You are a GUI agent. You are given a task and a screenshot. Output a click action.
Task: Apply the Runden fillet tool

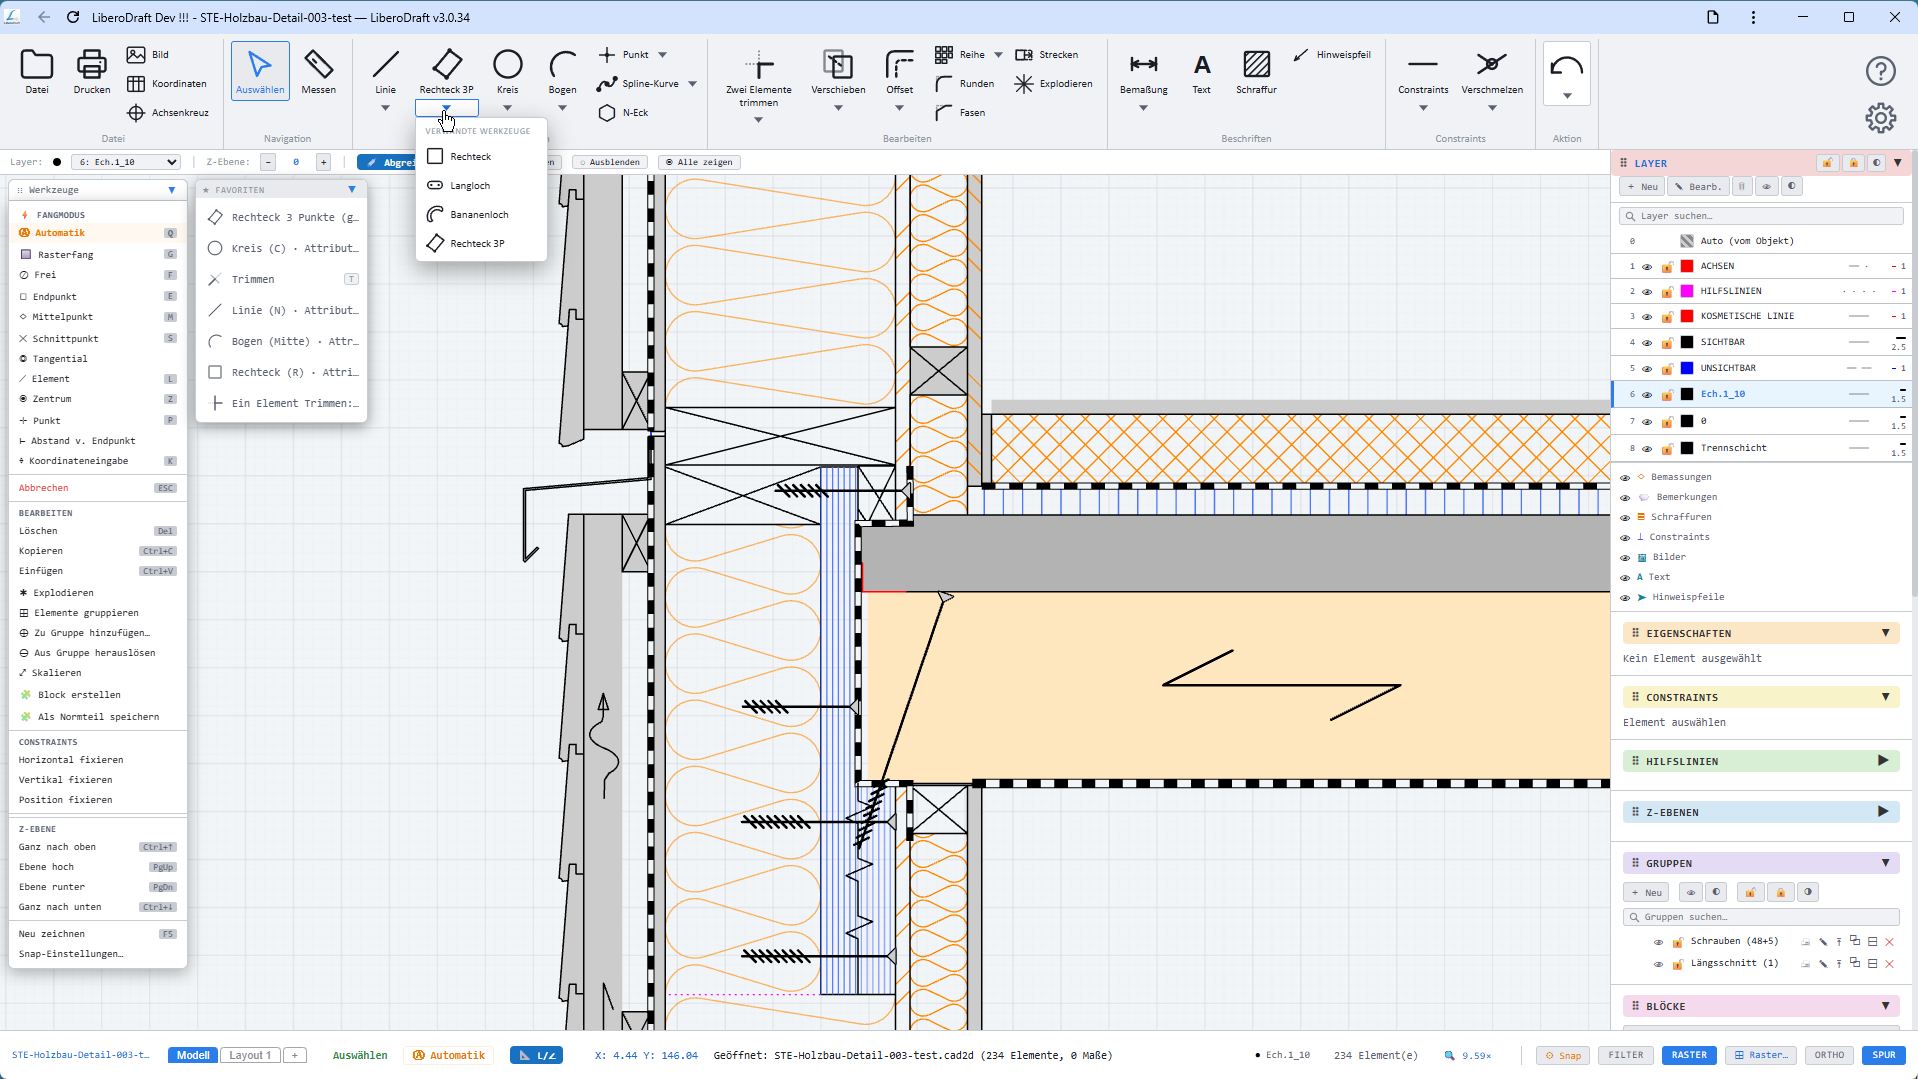coord(964,83)
